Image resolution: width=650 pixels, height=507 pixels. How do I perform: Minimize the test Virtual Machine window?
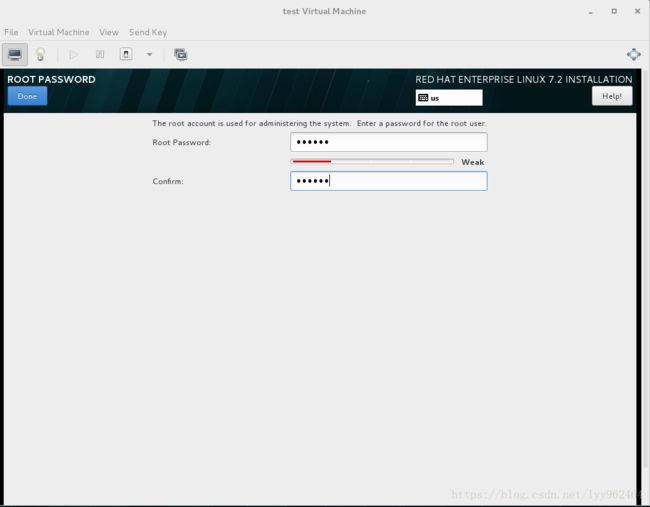(x=591, y=12)
